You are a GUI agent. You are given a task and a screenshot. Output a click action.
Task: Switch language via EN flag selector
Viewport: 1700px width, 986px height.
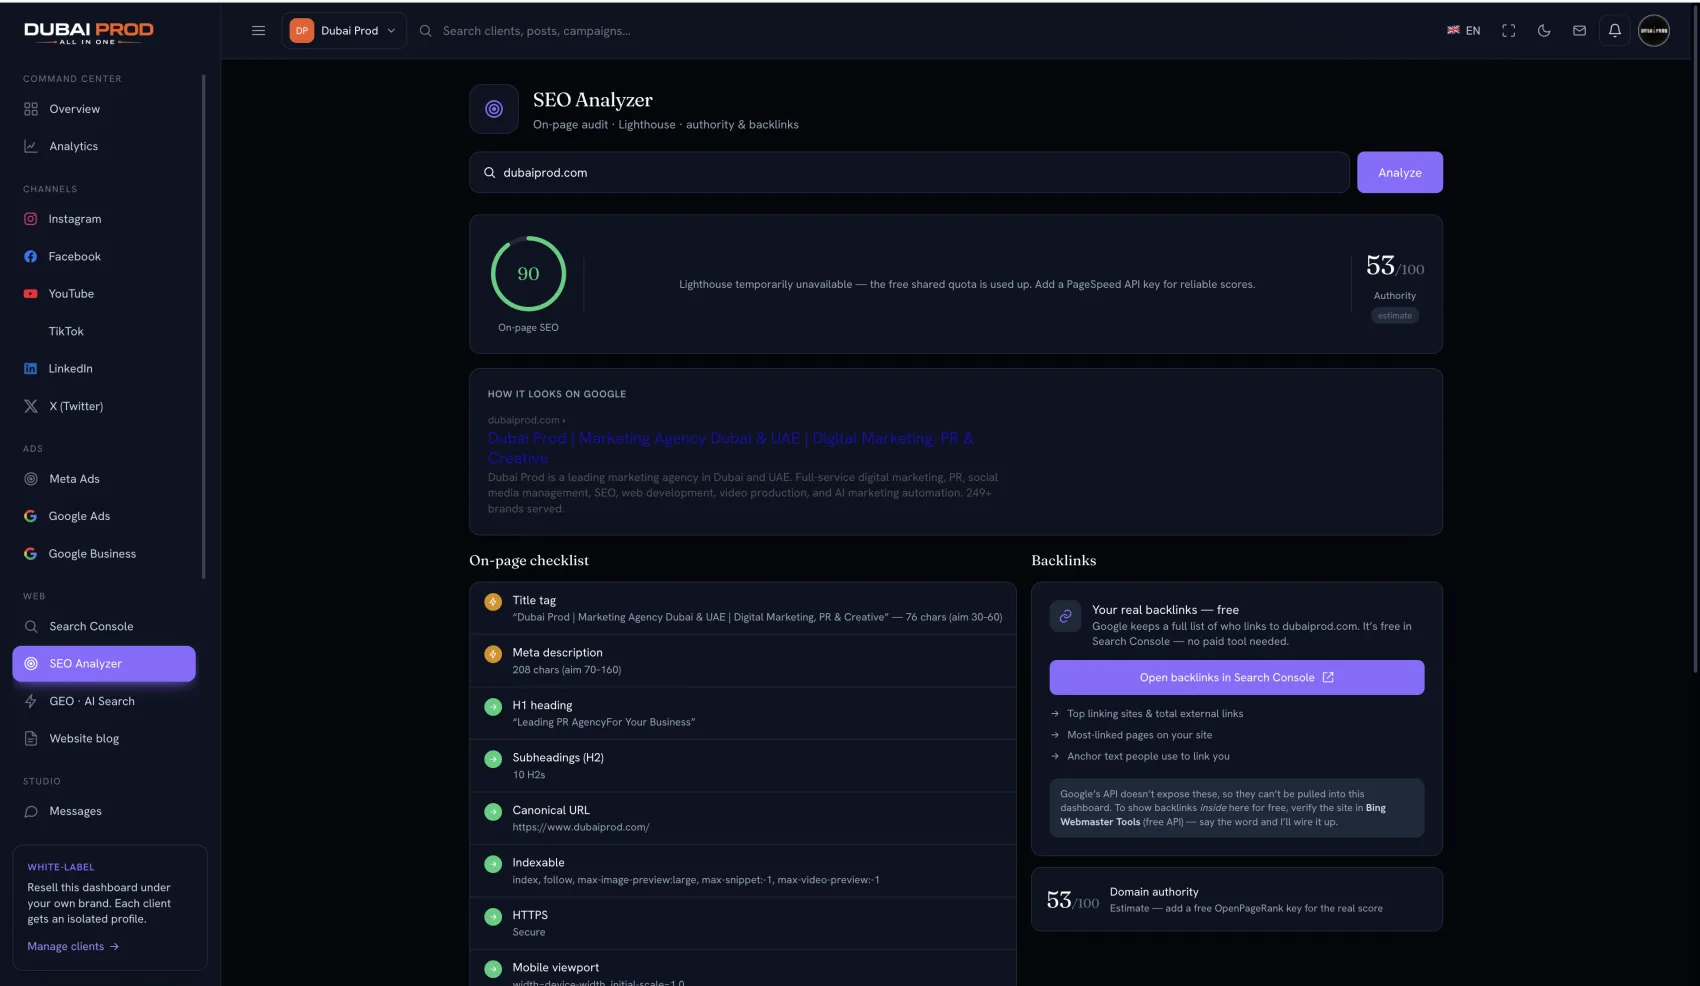(1463, 31)
